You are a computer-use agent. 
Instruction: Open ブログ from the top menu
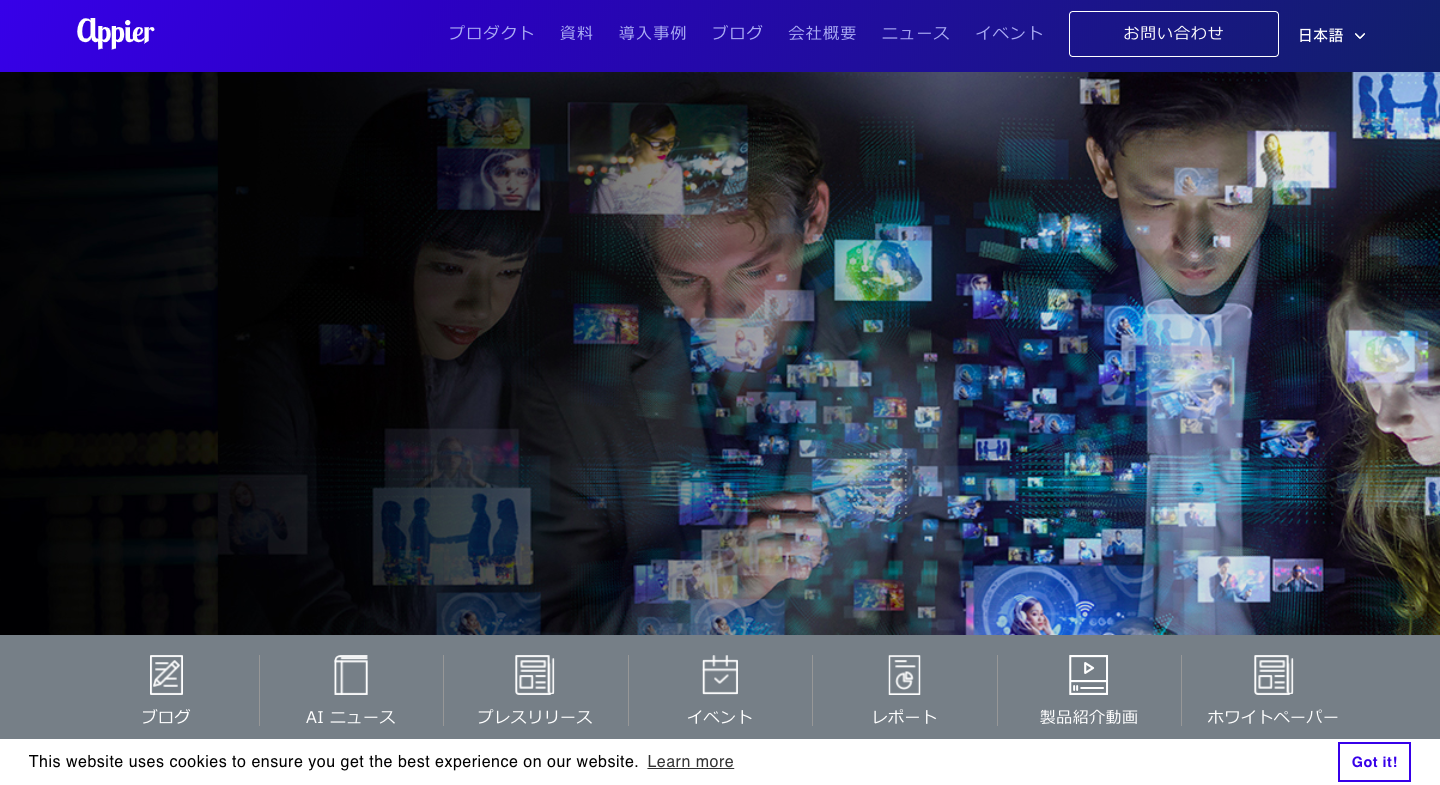737,33
